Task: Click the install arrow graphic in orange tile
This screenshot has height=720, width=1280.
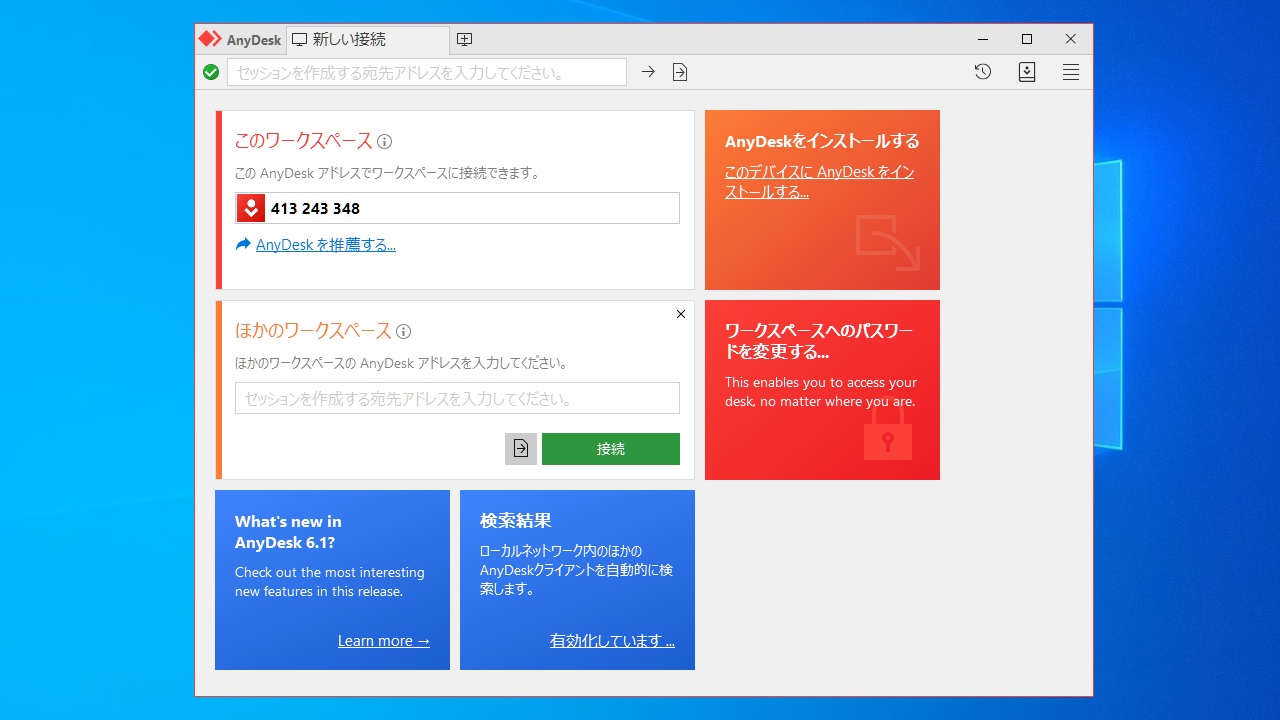Action: (887, 243)
